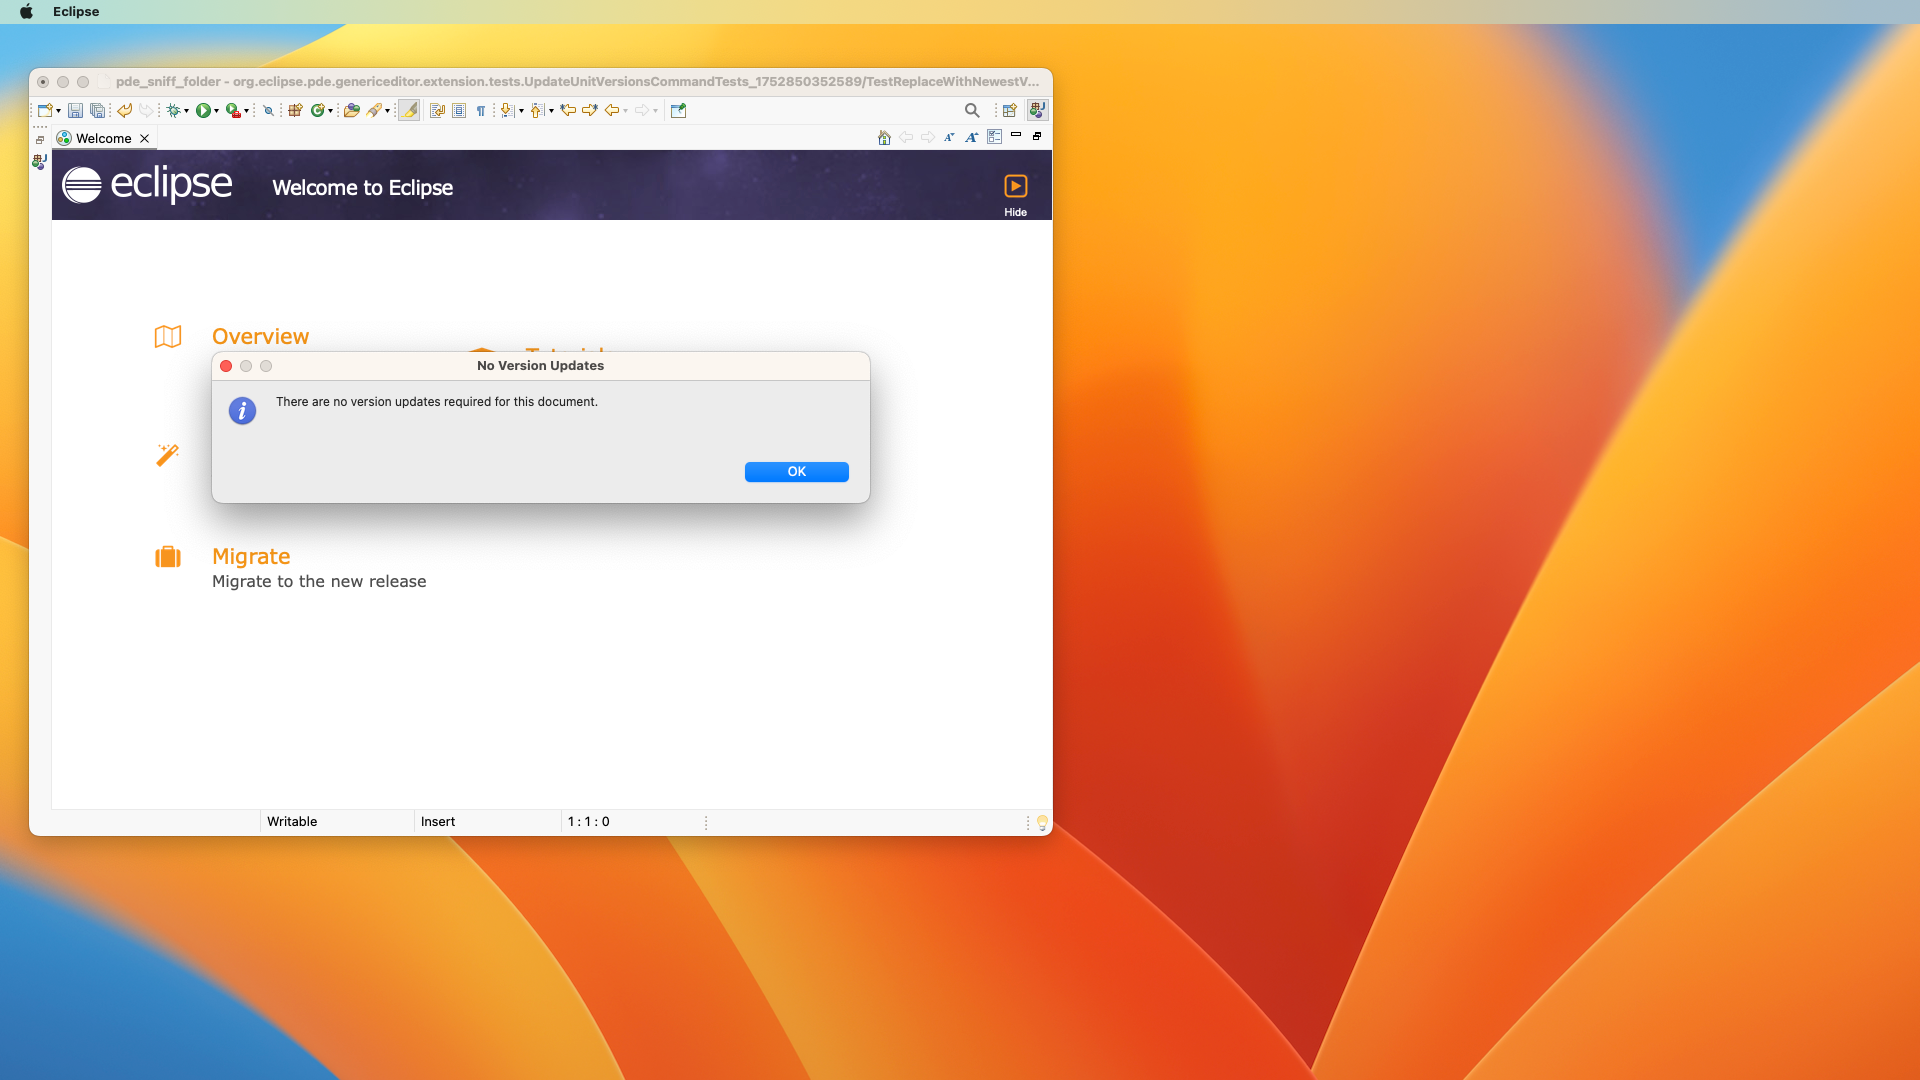Viewport: 1920px width, 1080px height.
Task: Click the Previous Annotation up-arrow icon
Action: click(x=537, y=111)
